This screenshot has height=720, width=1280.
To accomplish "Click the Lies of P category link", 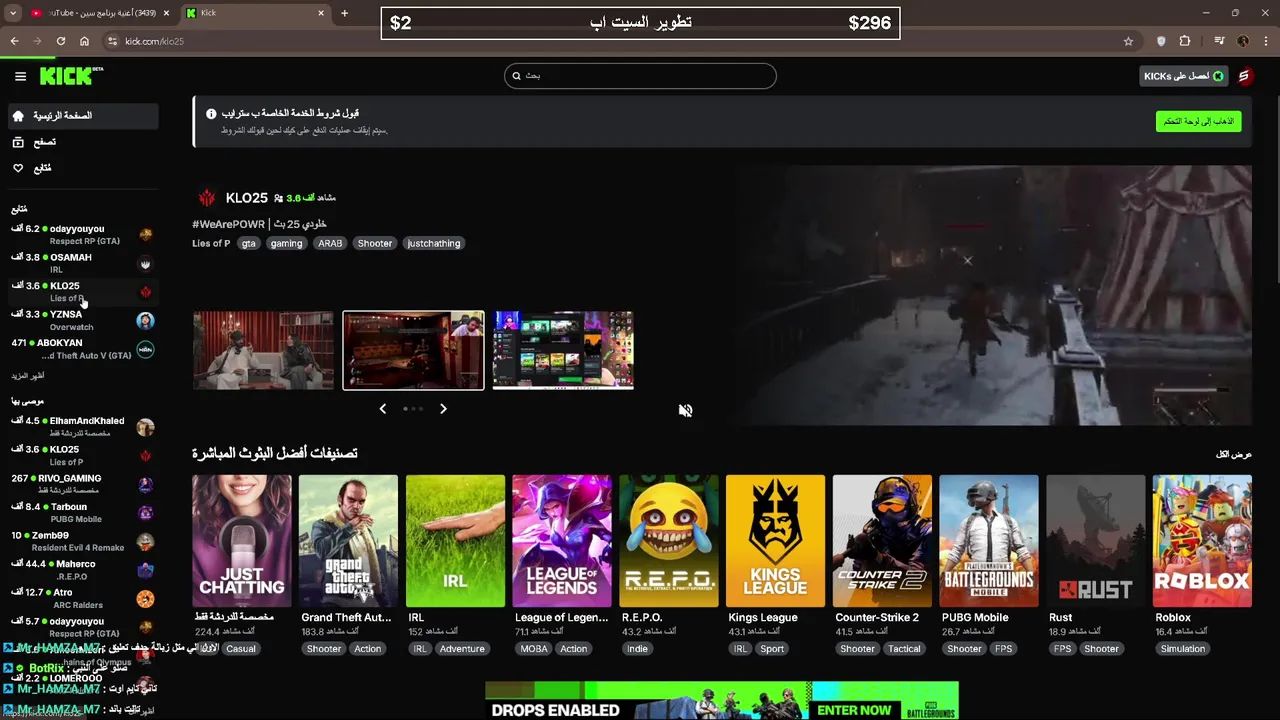I will [211, 243].
